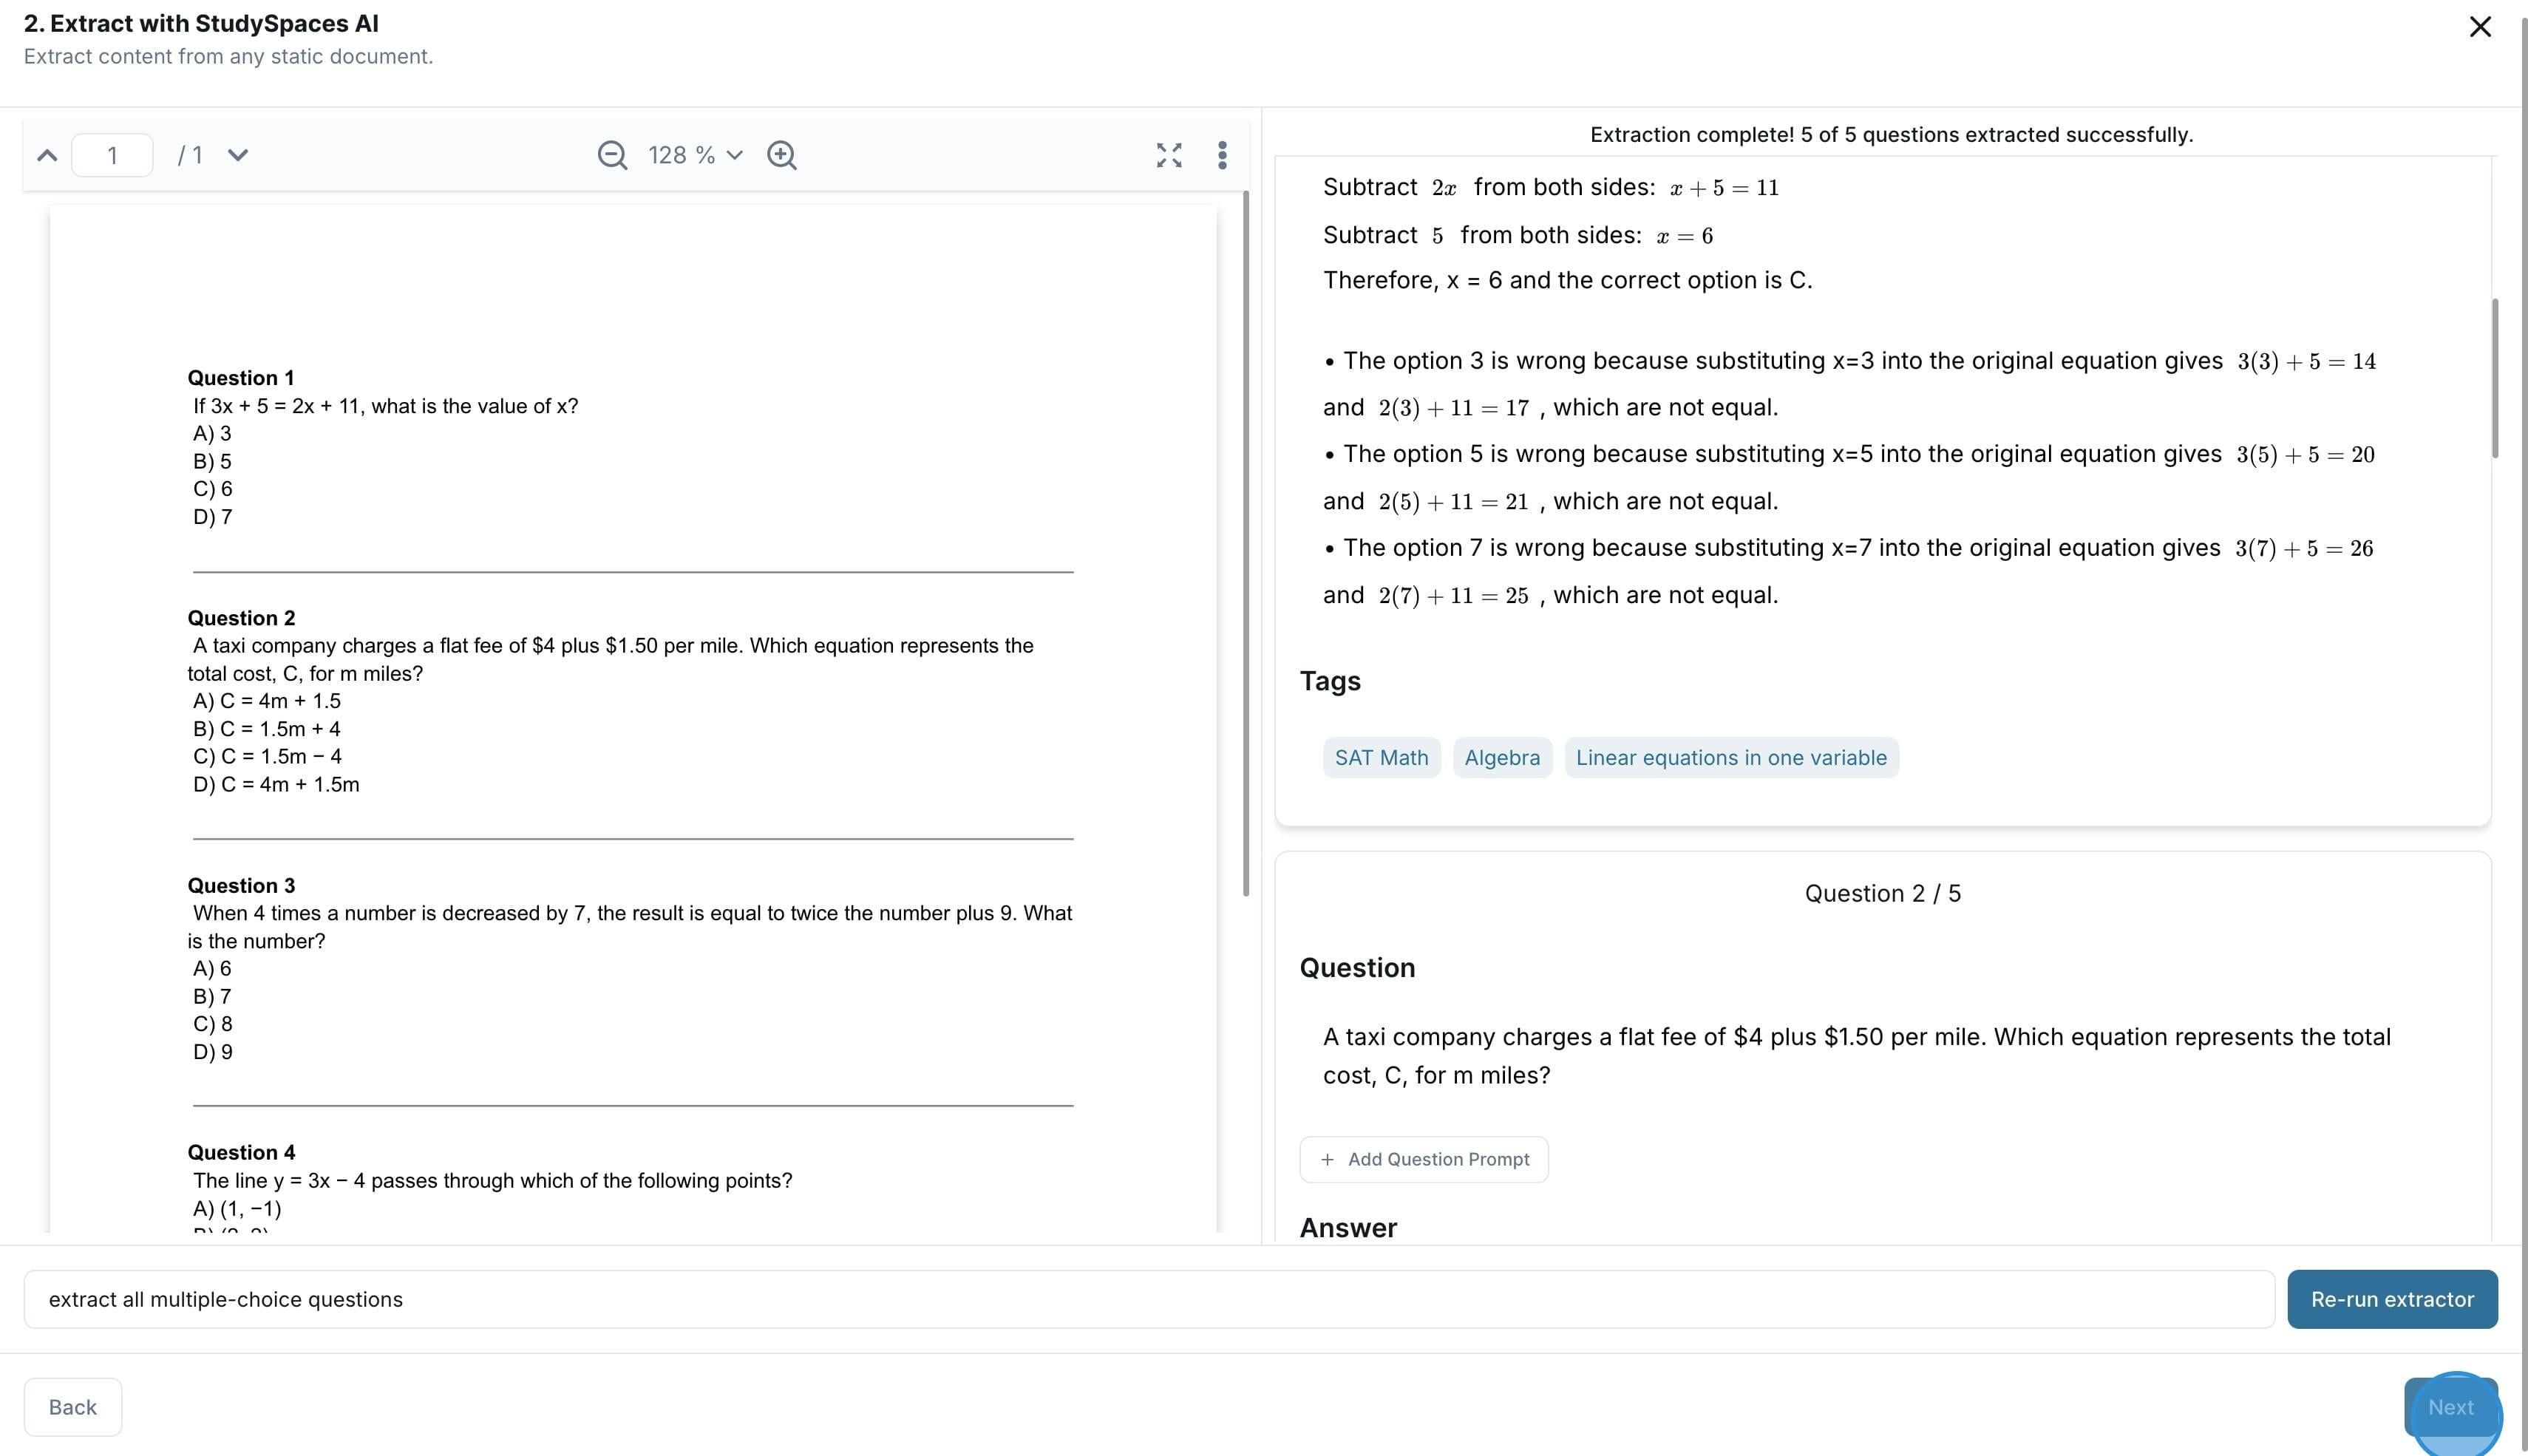This screenshot has width=2528, height=1456.
Task: Click option C) 6 under Question 1
Action: (x=212, y=489)
